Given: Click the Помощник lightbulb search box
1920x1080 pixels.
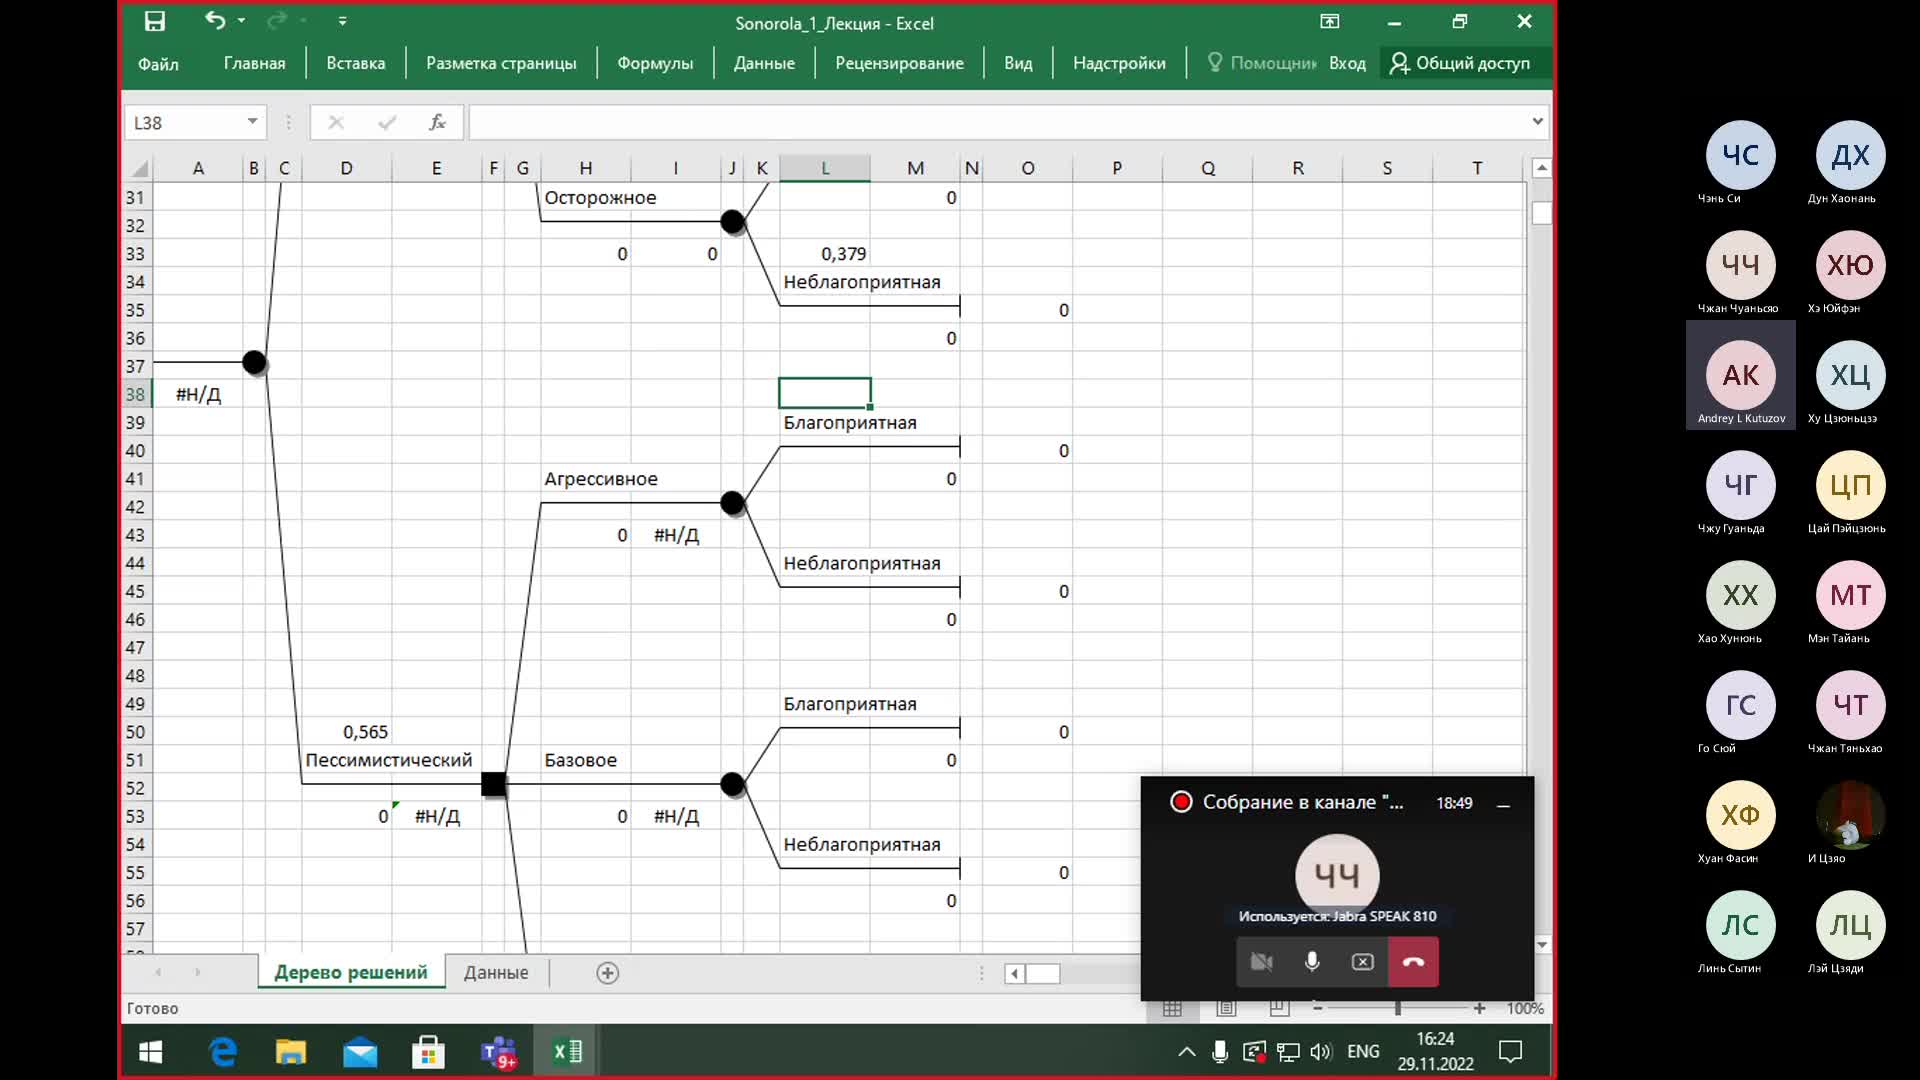Looking at the screenshot, I should pos(1261,63).
